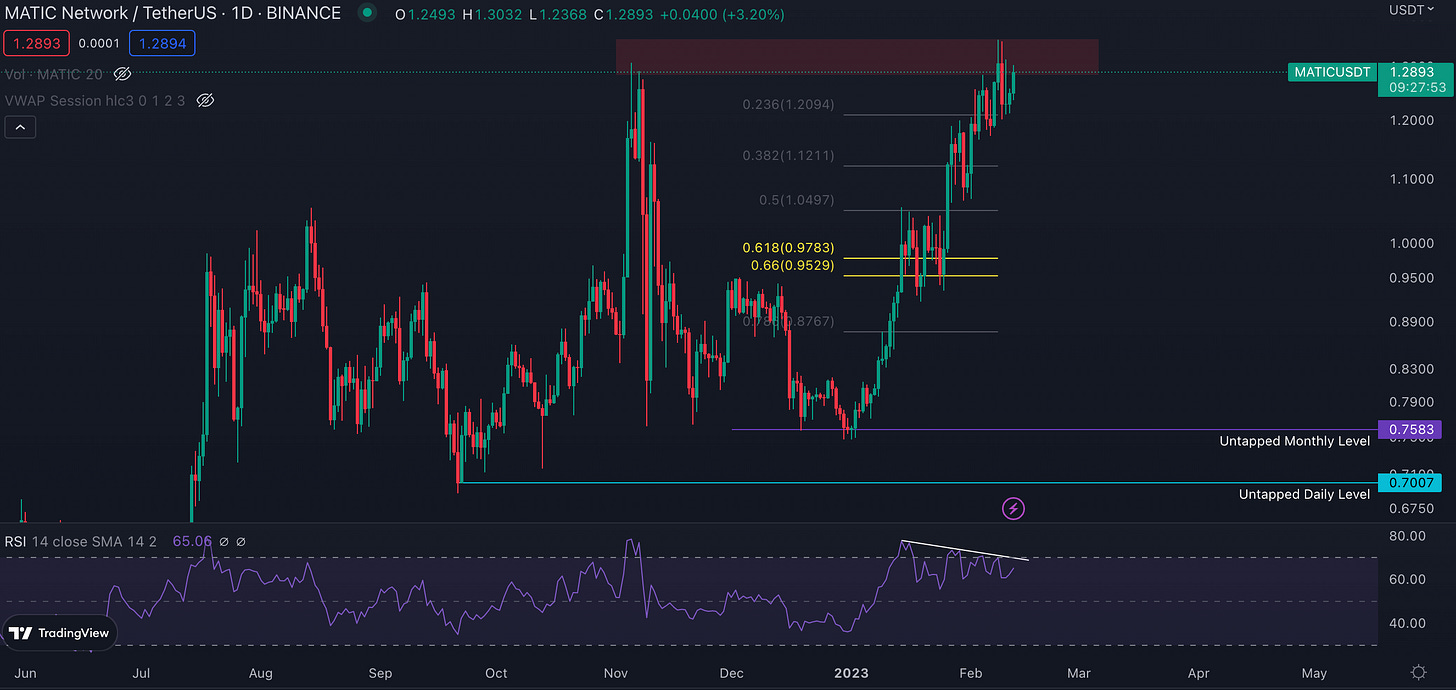
Task: Select the red supply zone rectangle
Action: coord(857,55)
